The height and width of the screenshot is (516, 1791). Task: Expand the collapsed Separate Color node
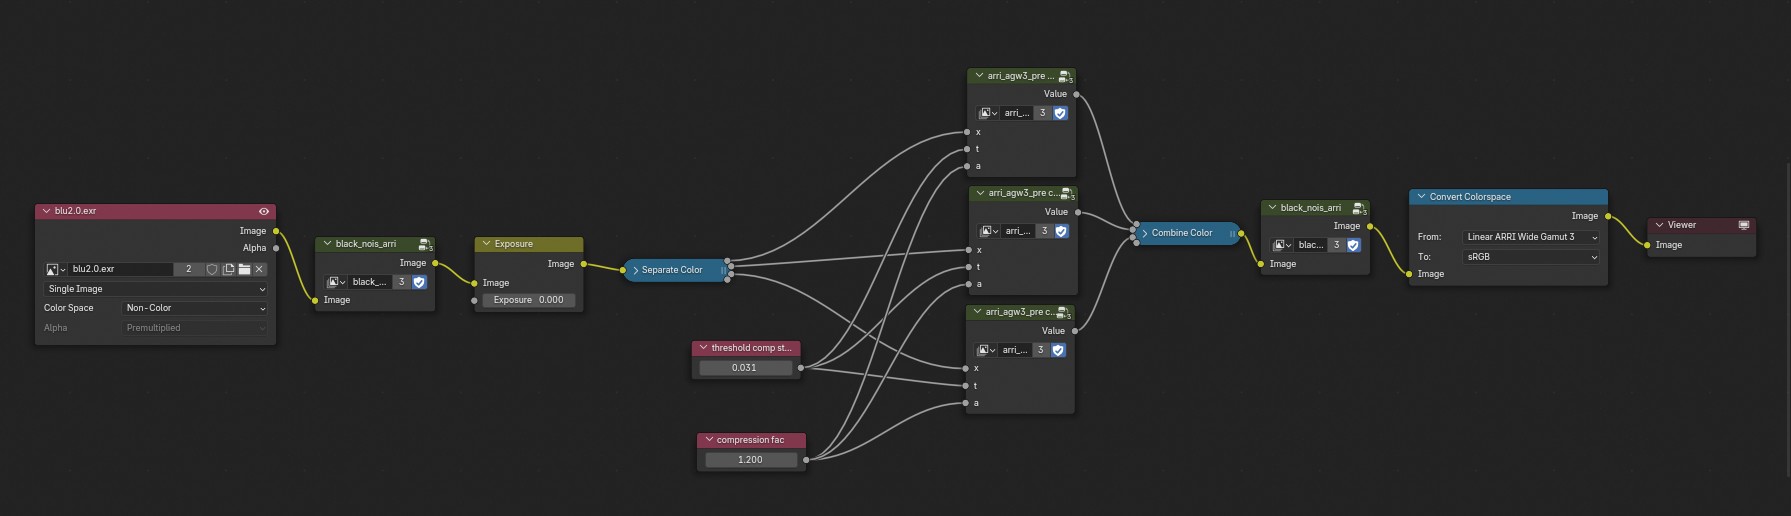[636, 270]
